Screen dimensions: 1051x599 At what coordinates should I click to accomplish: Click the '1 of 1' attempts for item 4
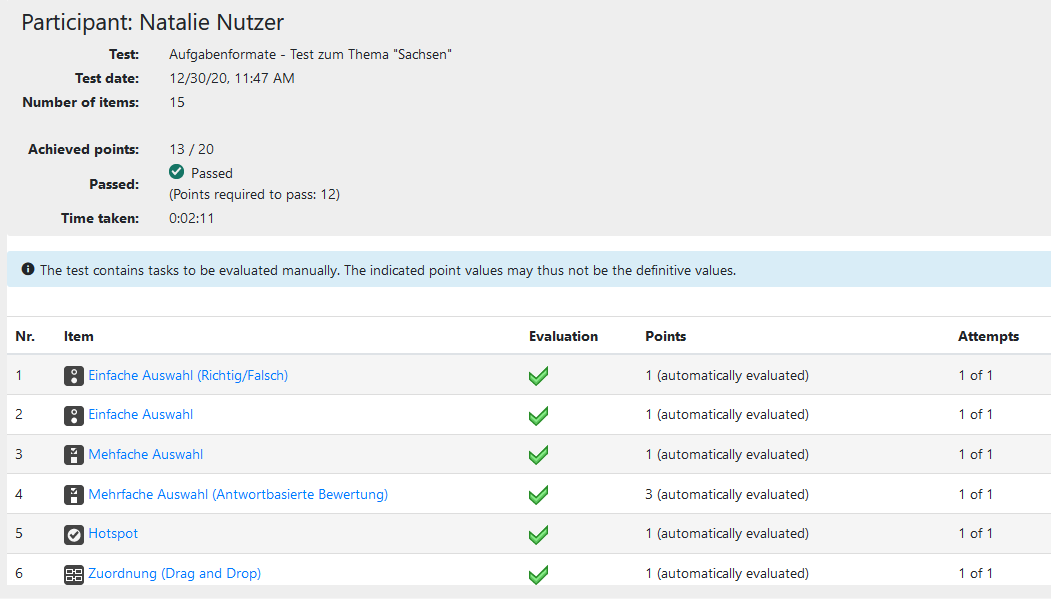pos(975,495)
